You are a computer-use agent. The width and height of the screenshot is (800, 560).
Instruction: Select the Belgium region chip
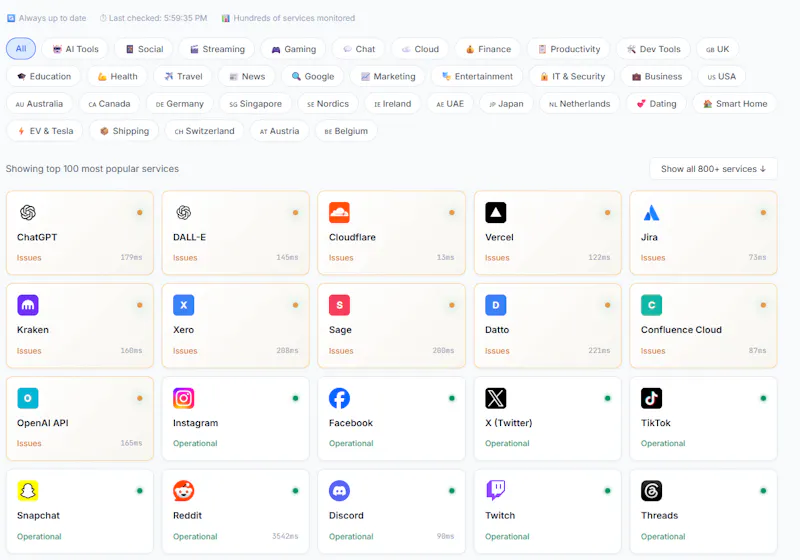[x=346, y=131]
